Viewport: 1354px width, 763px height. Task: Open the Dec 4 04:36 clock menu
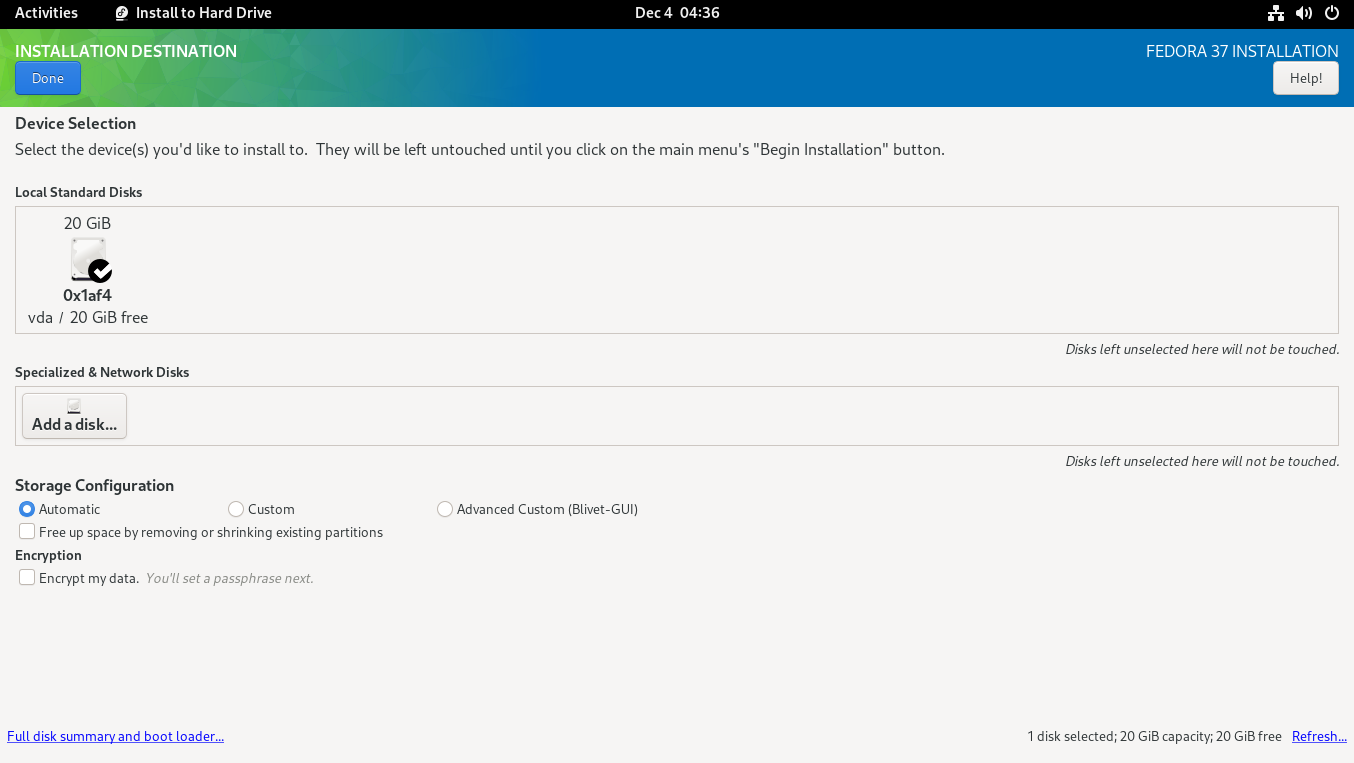(x=677, y=13)
